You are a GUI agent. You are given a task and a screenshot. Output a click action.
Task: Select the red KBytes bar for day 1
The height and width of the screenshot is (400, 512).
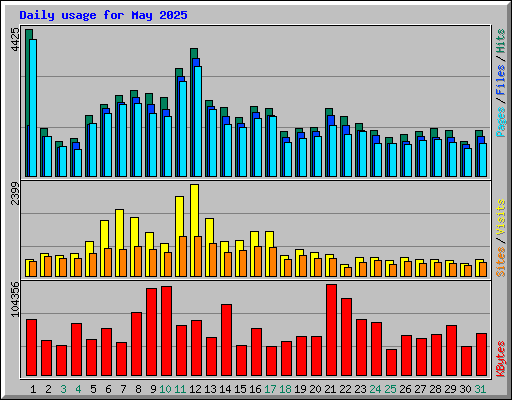coord(32,348)
